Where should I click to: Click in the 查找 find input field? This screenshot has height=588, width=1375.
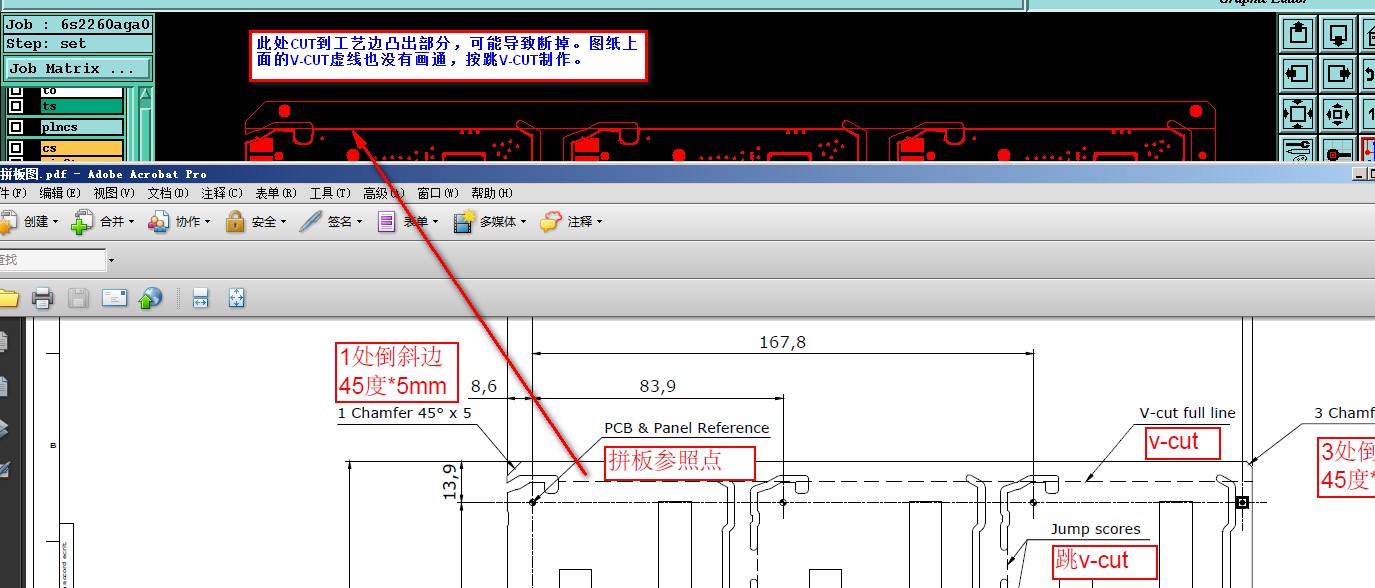pyautogui.click(x=52, y=260)
